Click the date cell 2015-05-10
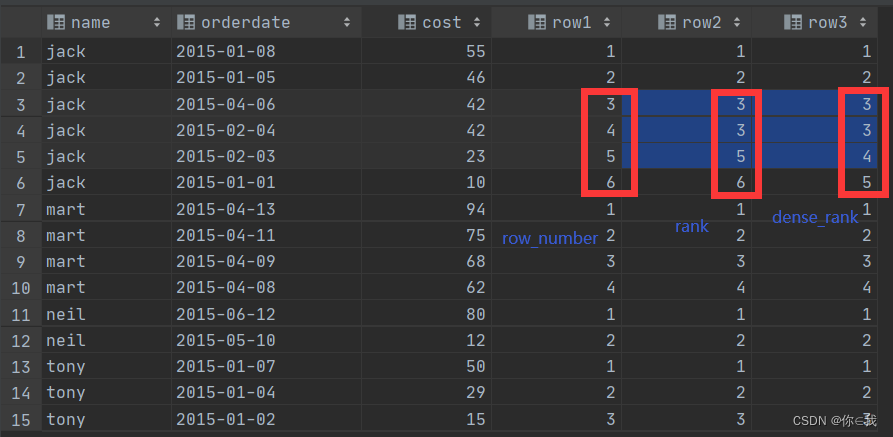Screen dimensions: 893x437 (266, 340)
